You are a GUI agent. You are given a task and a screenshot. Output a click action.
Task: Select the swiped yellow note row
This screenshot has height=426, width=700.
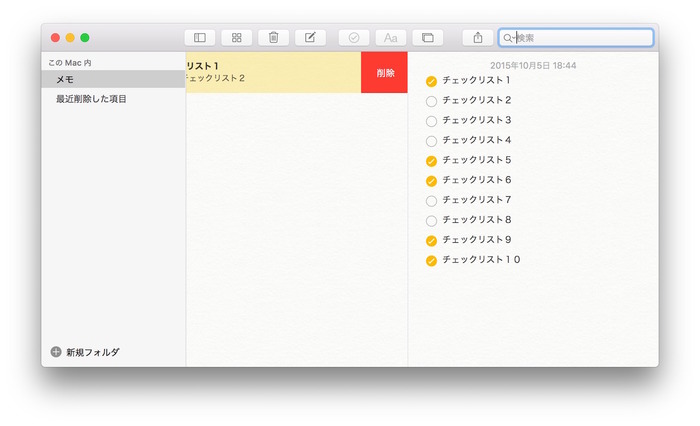point(273,72)
